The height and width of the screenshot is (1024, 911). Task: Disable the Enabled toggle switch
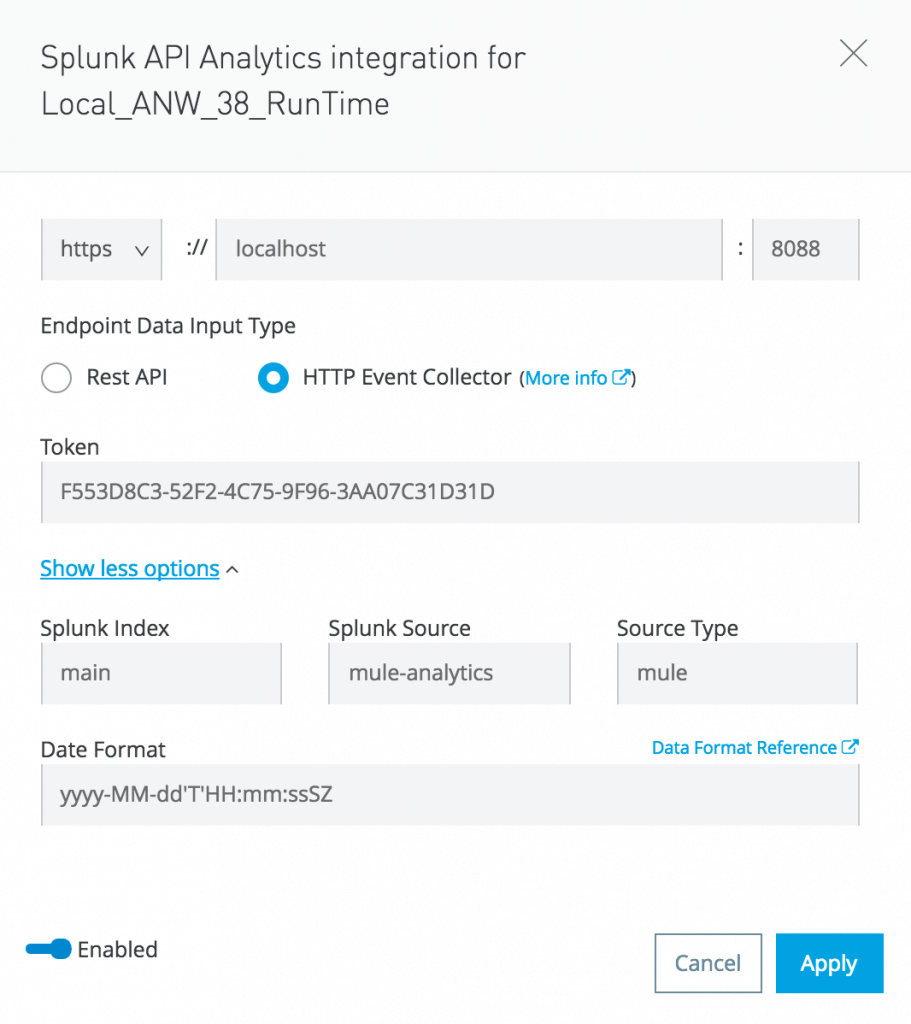tap(50, 950)
